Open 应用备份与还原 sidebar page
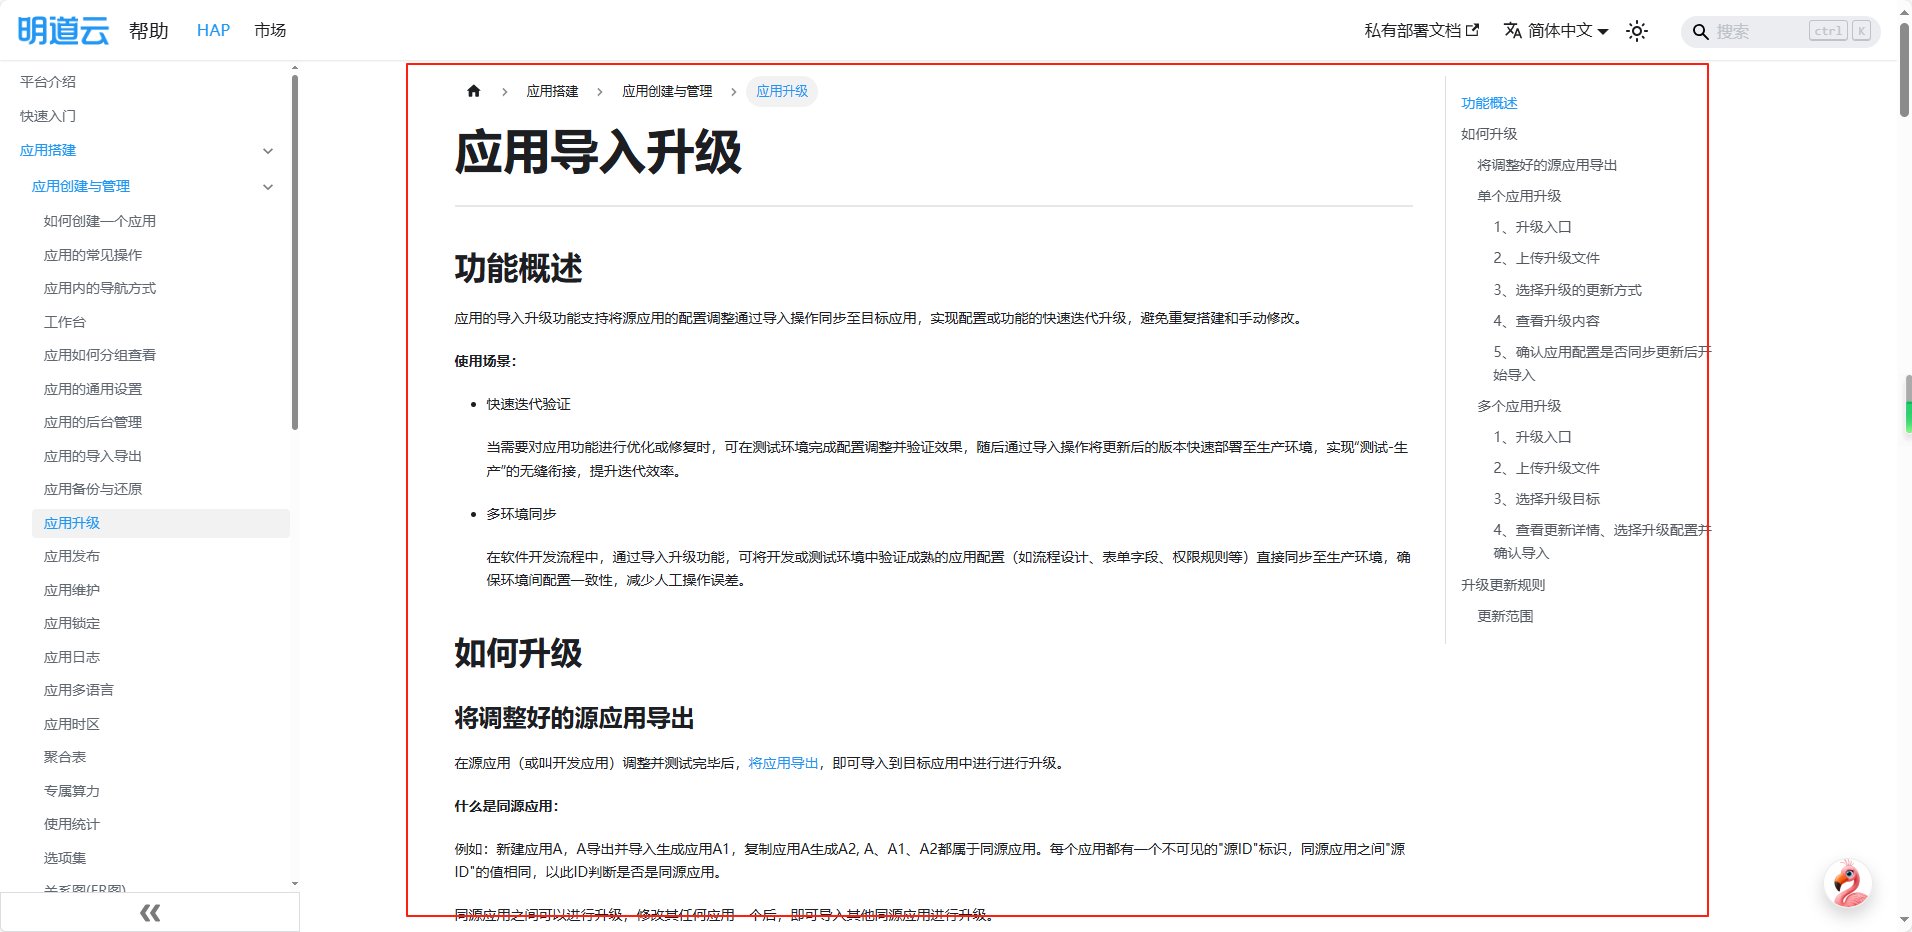Image resolution: width=1912 pixels, height=932 pixels. pyautogui.click(x=93, y=489)
